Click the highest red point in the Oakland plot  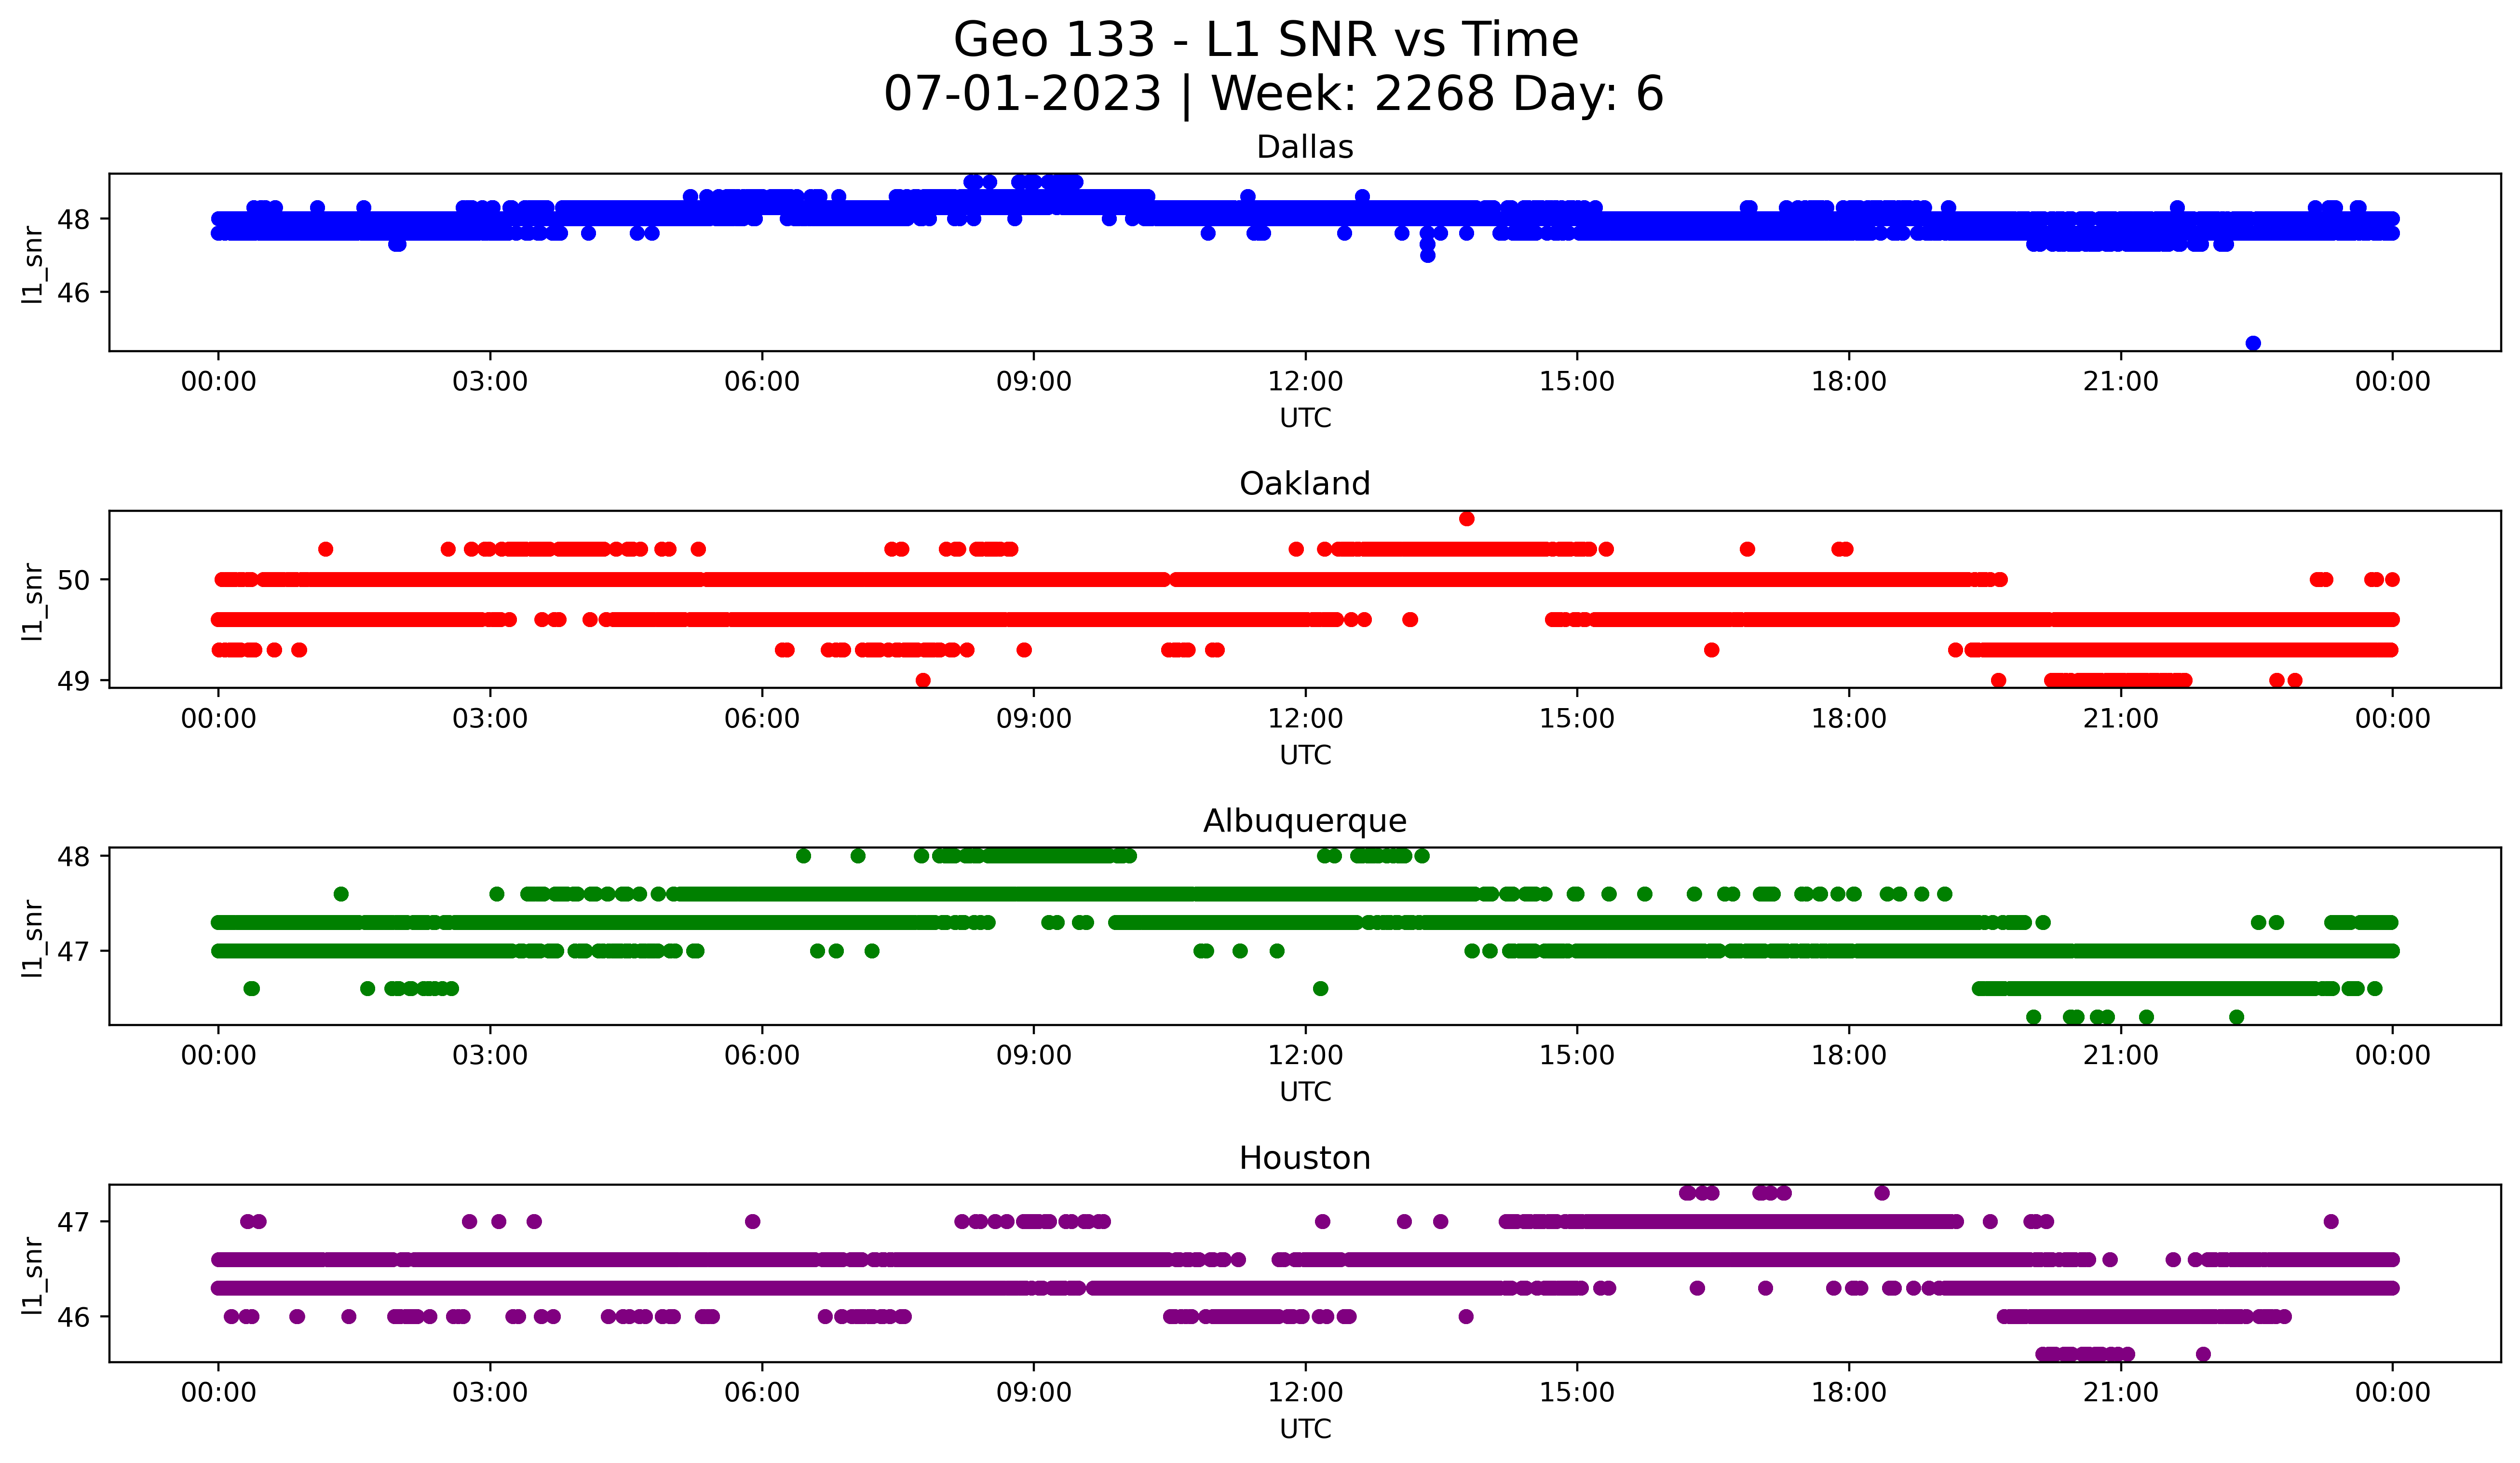[x=1466, y=518]
